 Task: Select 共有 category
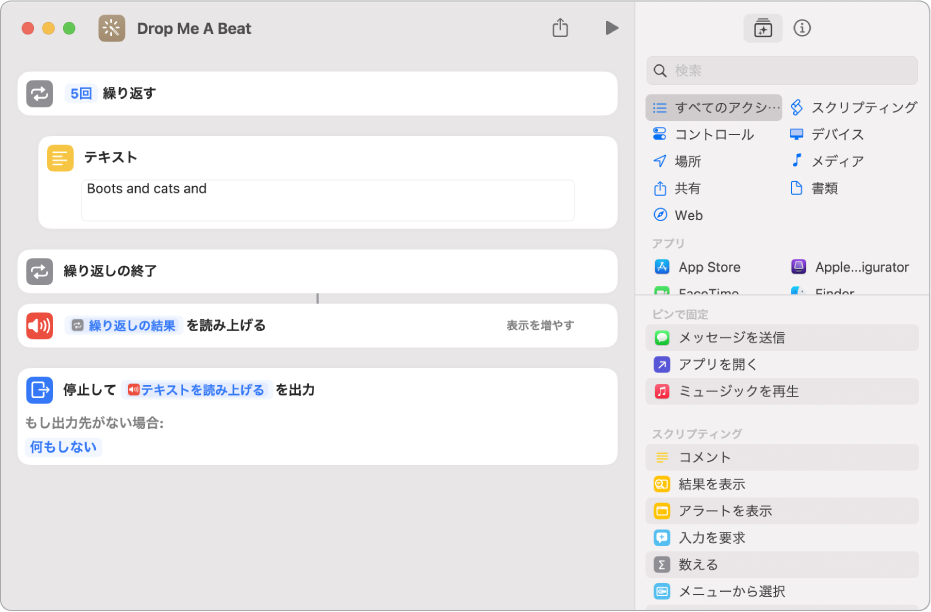coord(677,189)
